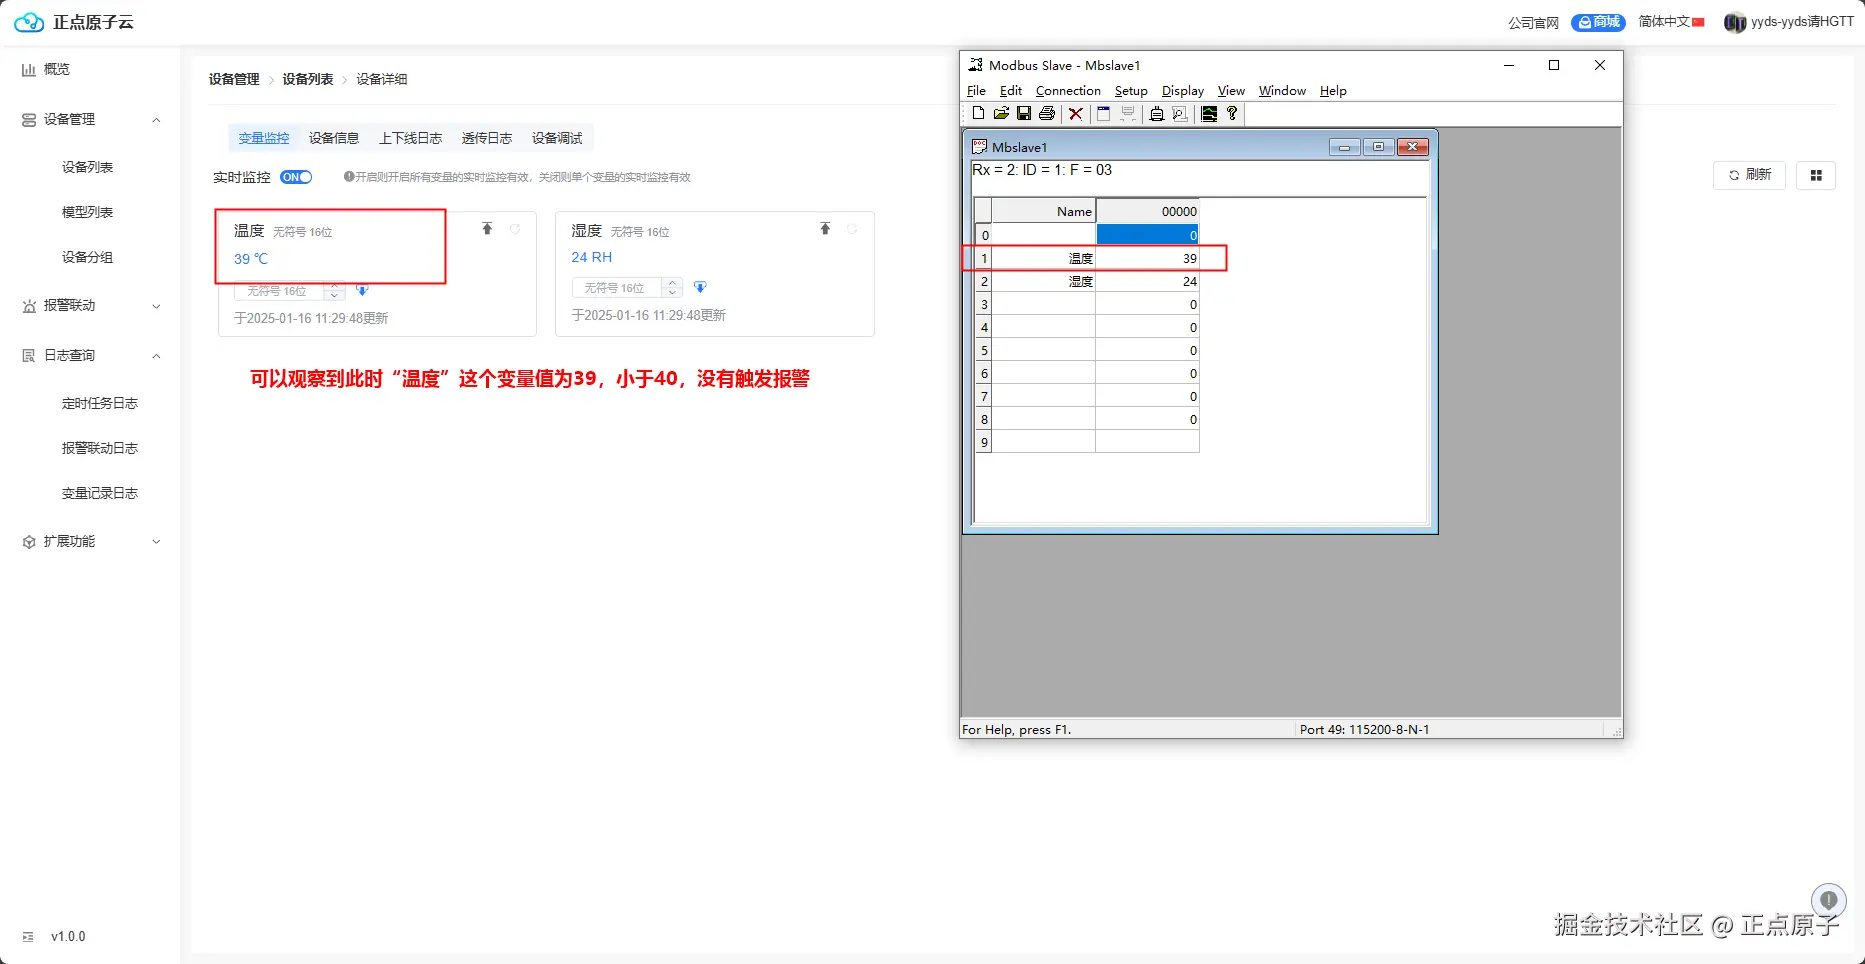Click blue send-down icon on 温度 card
Image resolution: width=1865 pixels, height=964 pixels.
pos(362,290)
